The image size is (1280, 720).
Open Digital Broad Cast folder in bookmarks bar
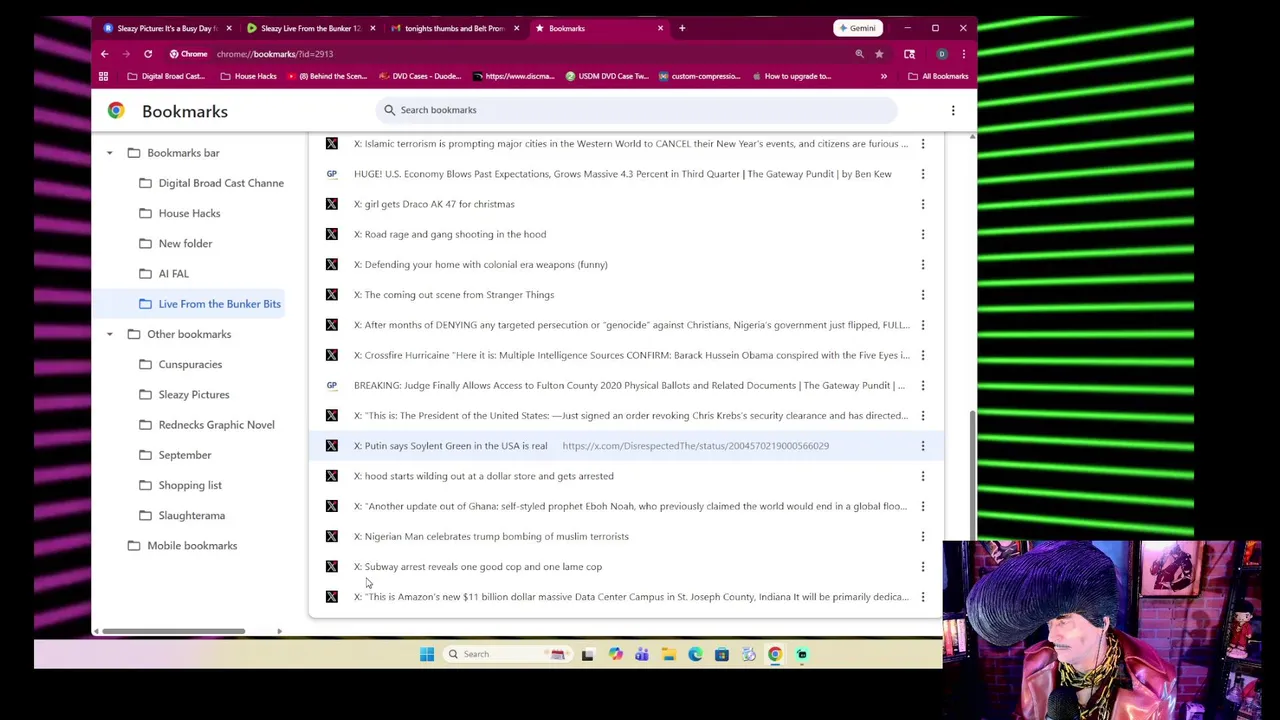165,76
